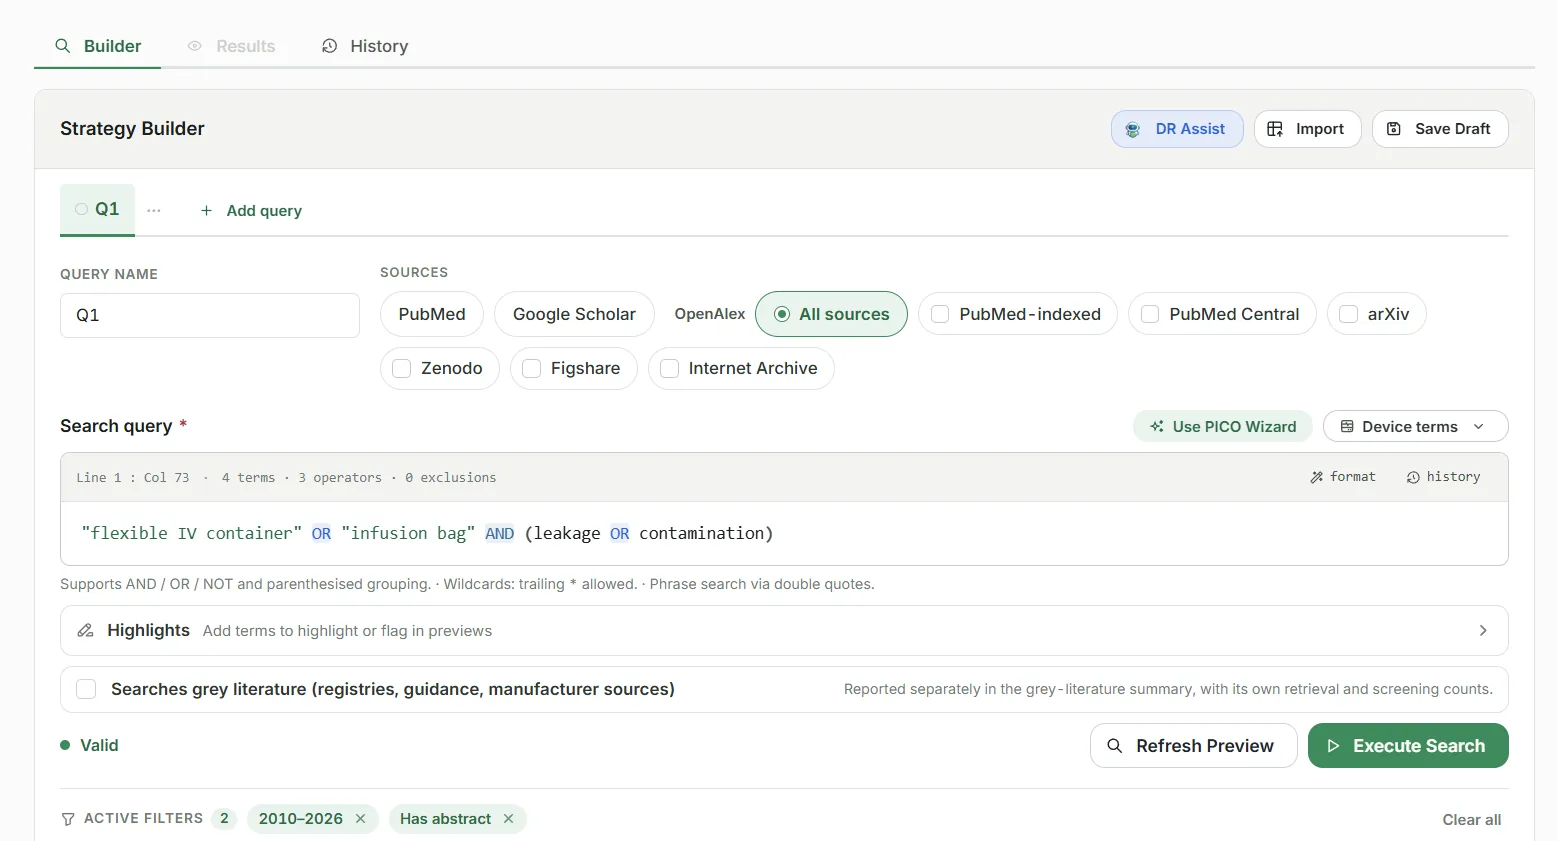
Task: Click inside the search query editor
Action: [784, 533]
